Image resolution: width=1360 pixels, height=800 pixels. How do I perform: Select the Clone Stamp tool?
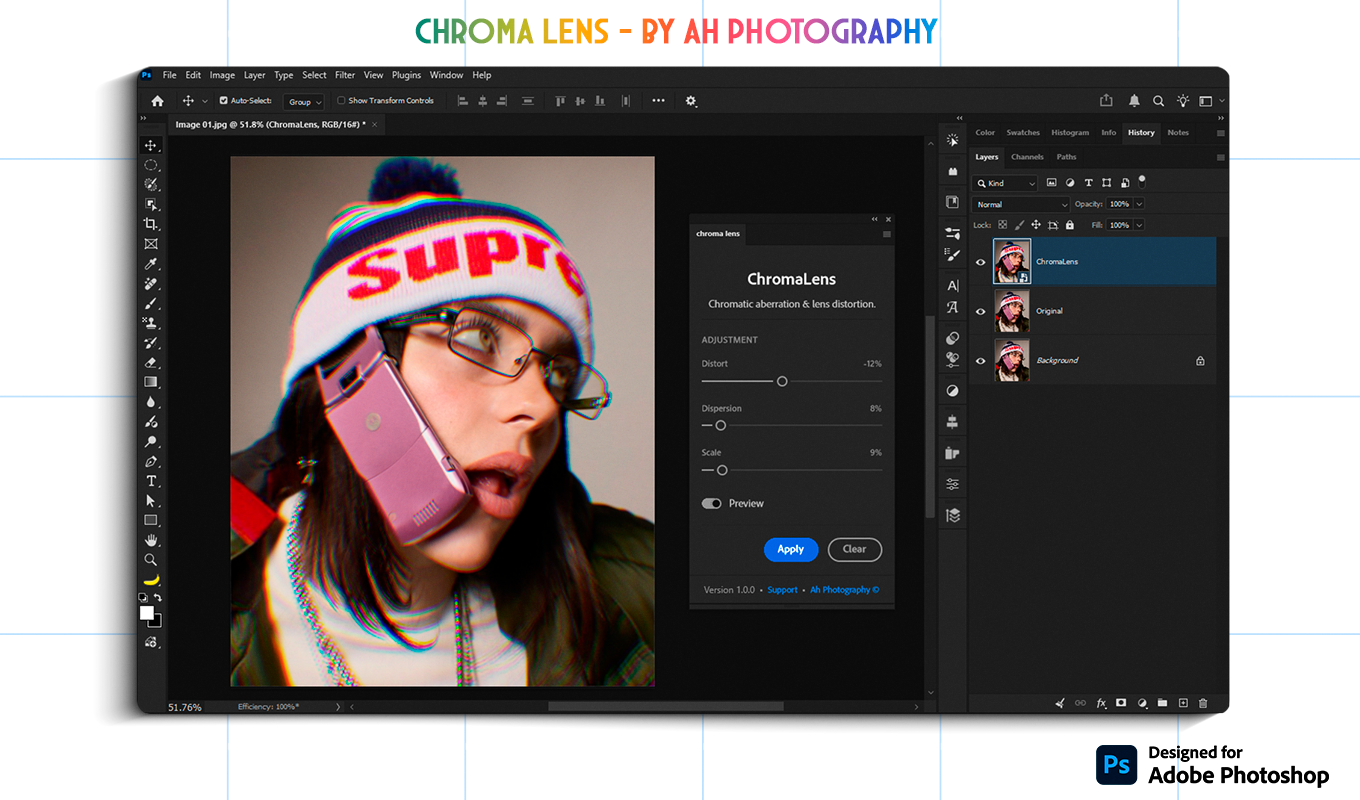[151, 323]
